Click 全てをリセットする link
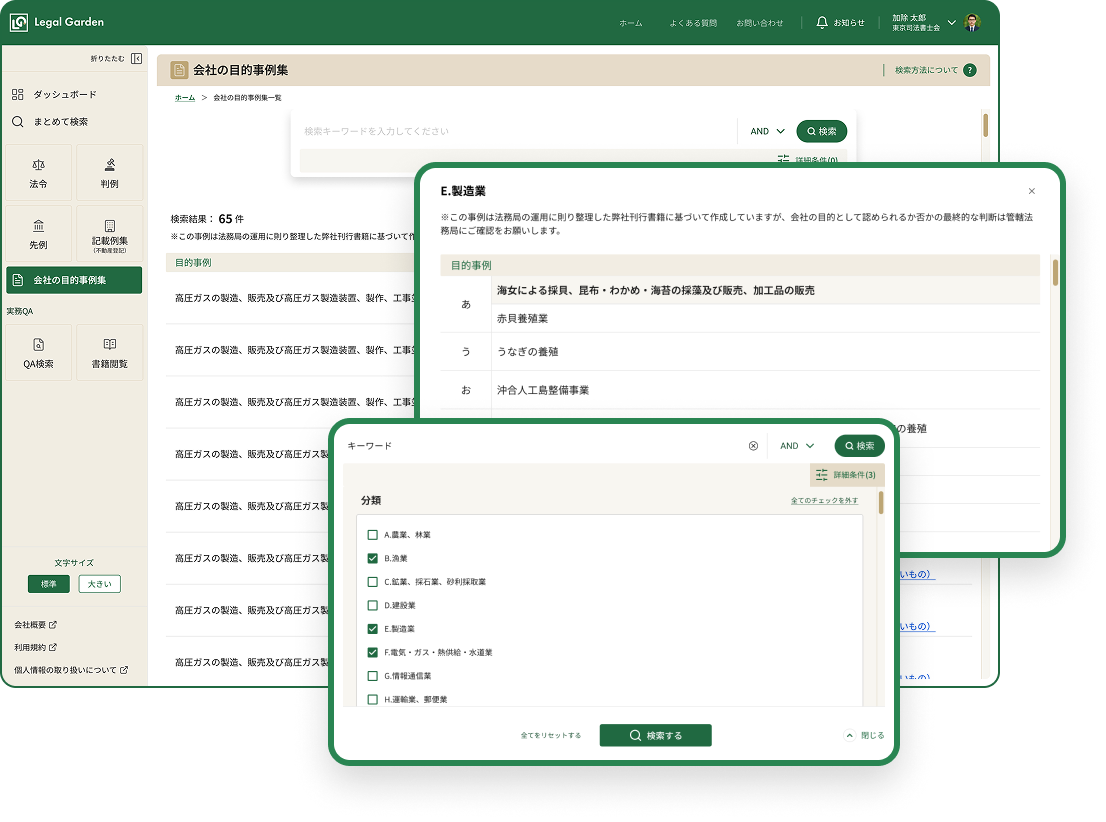The height and width of the screenshot is (822, 1106). coord(551,735)
